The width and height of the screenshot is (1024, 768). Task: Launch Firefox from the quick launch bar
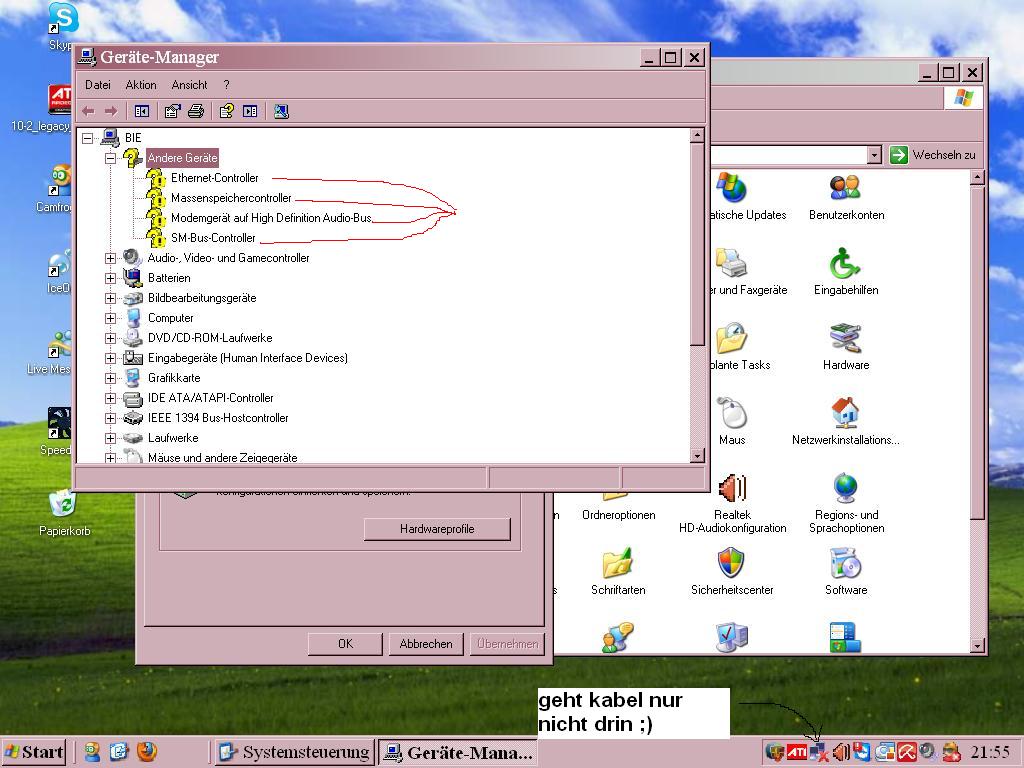click(146, 751)
